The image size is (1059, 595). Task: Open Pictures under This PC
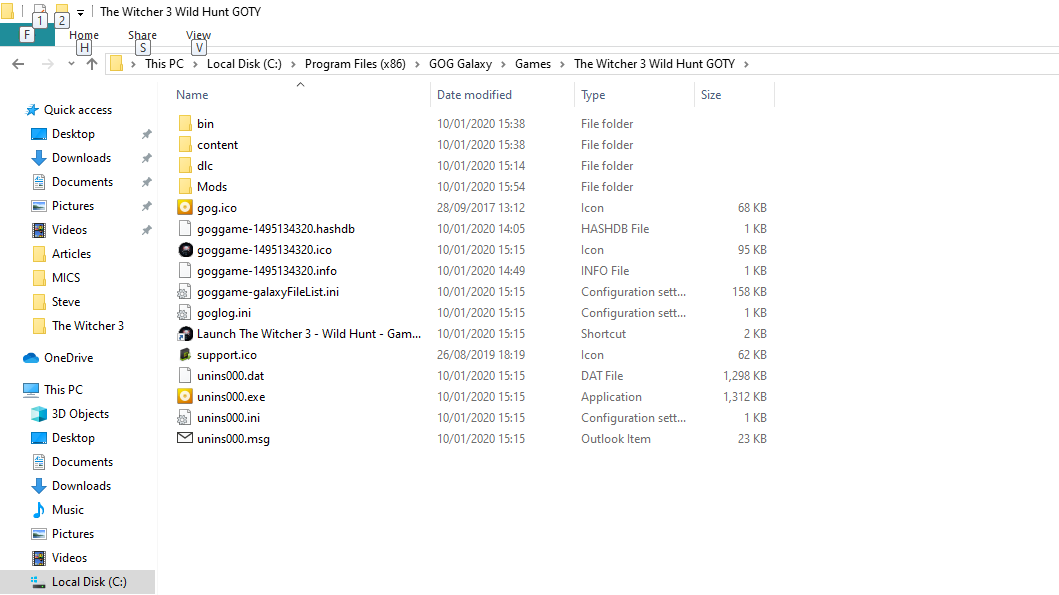pos(63,534)
